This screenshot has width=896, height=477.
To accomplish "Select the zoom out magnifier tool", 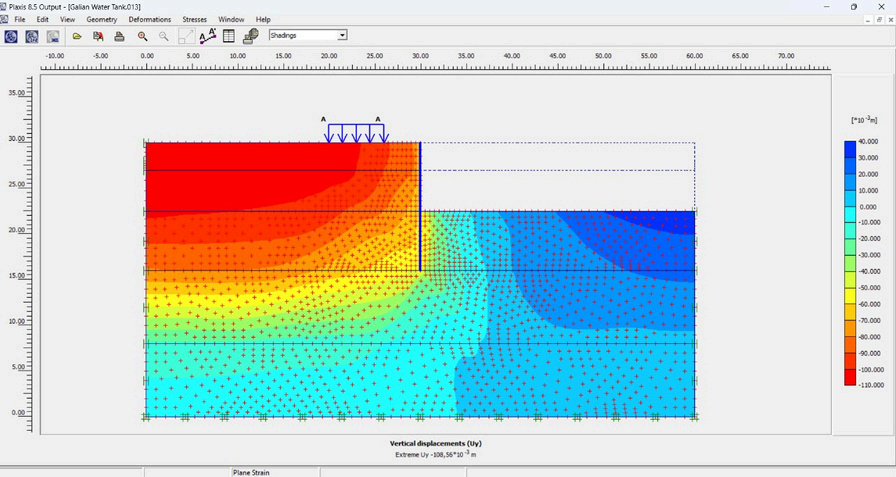I will coord(164,37).
